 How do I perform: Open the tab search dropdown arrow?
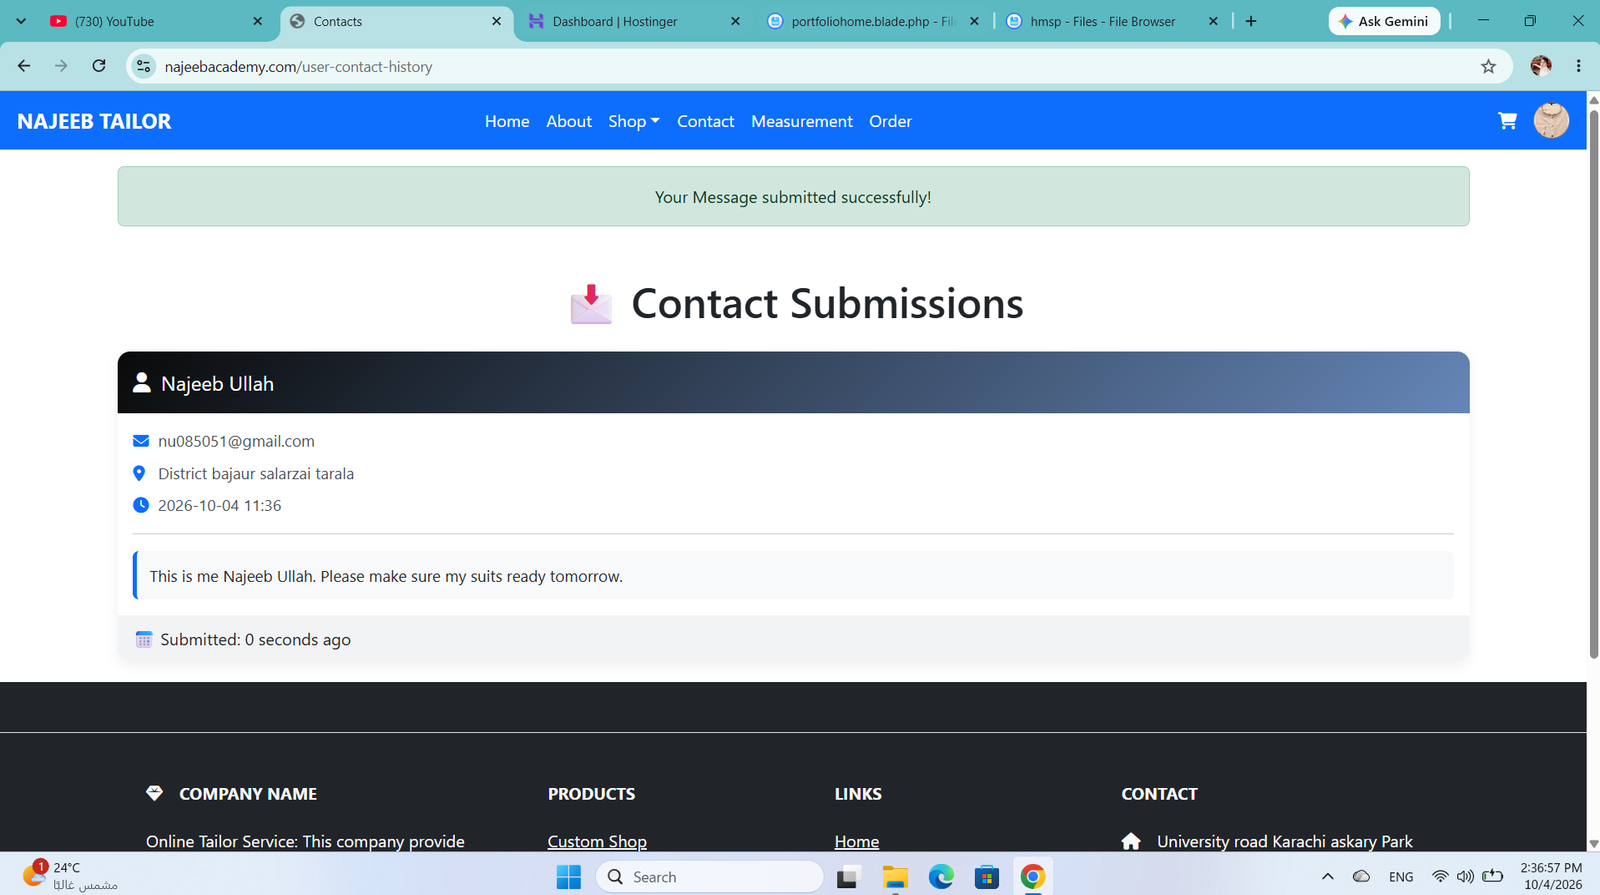[x=21, y=21]
